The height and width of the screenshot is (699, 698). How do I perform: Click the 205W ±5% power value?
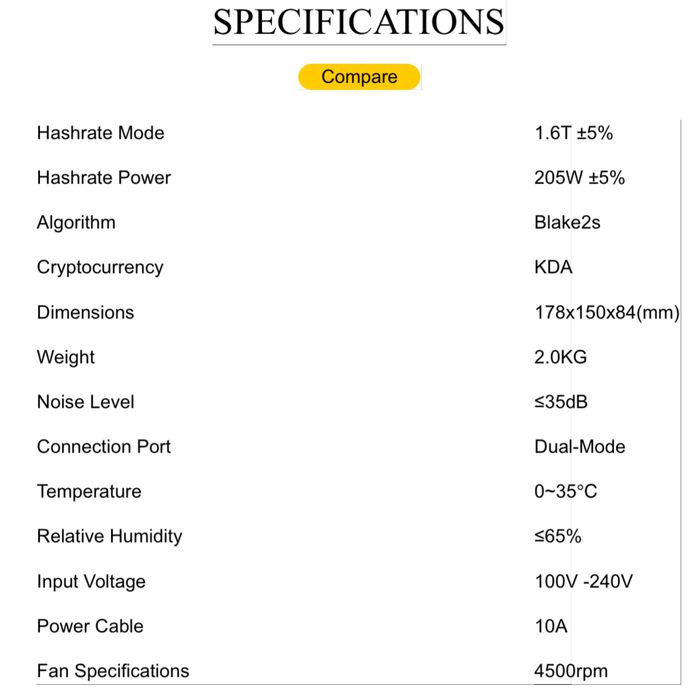click(579, 178)
